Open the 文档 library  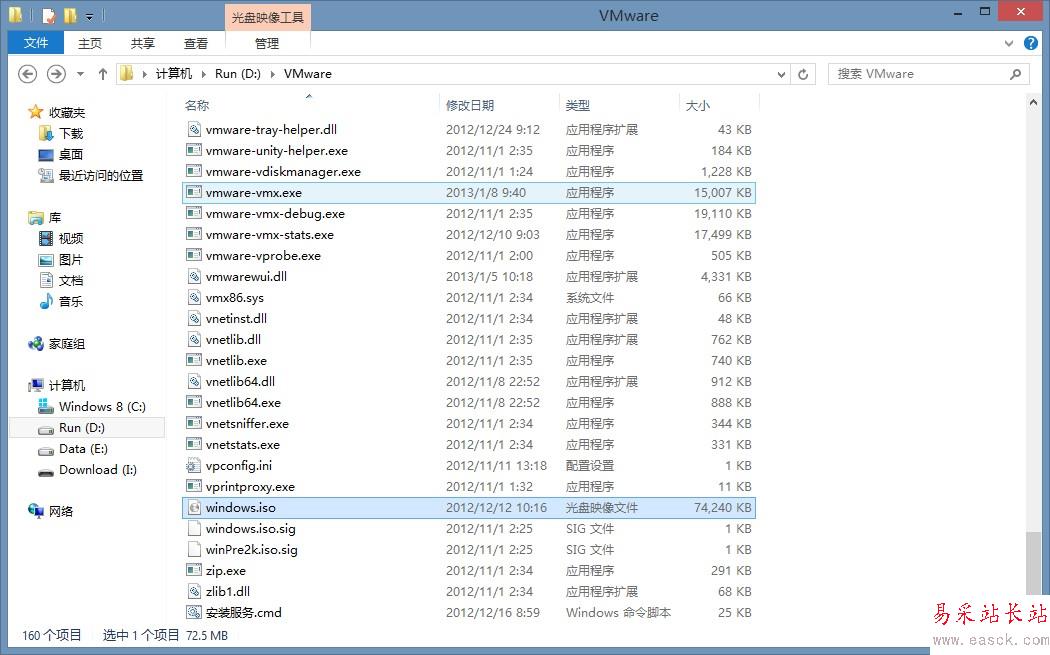tap(70, 281)
